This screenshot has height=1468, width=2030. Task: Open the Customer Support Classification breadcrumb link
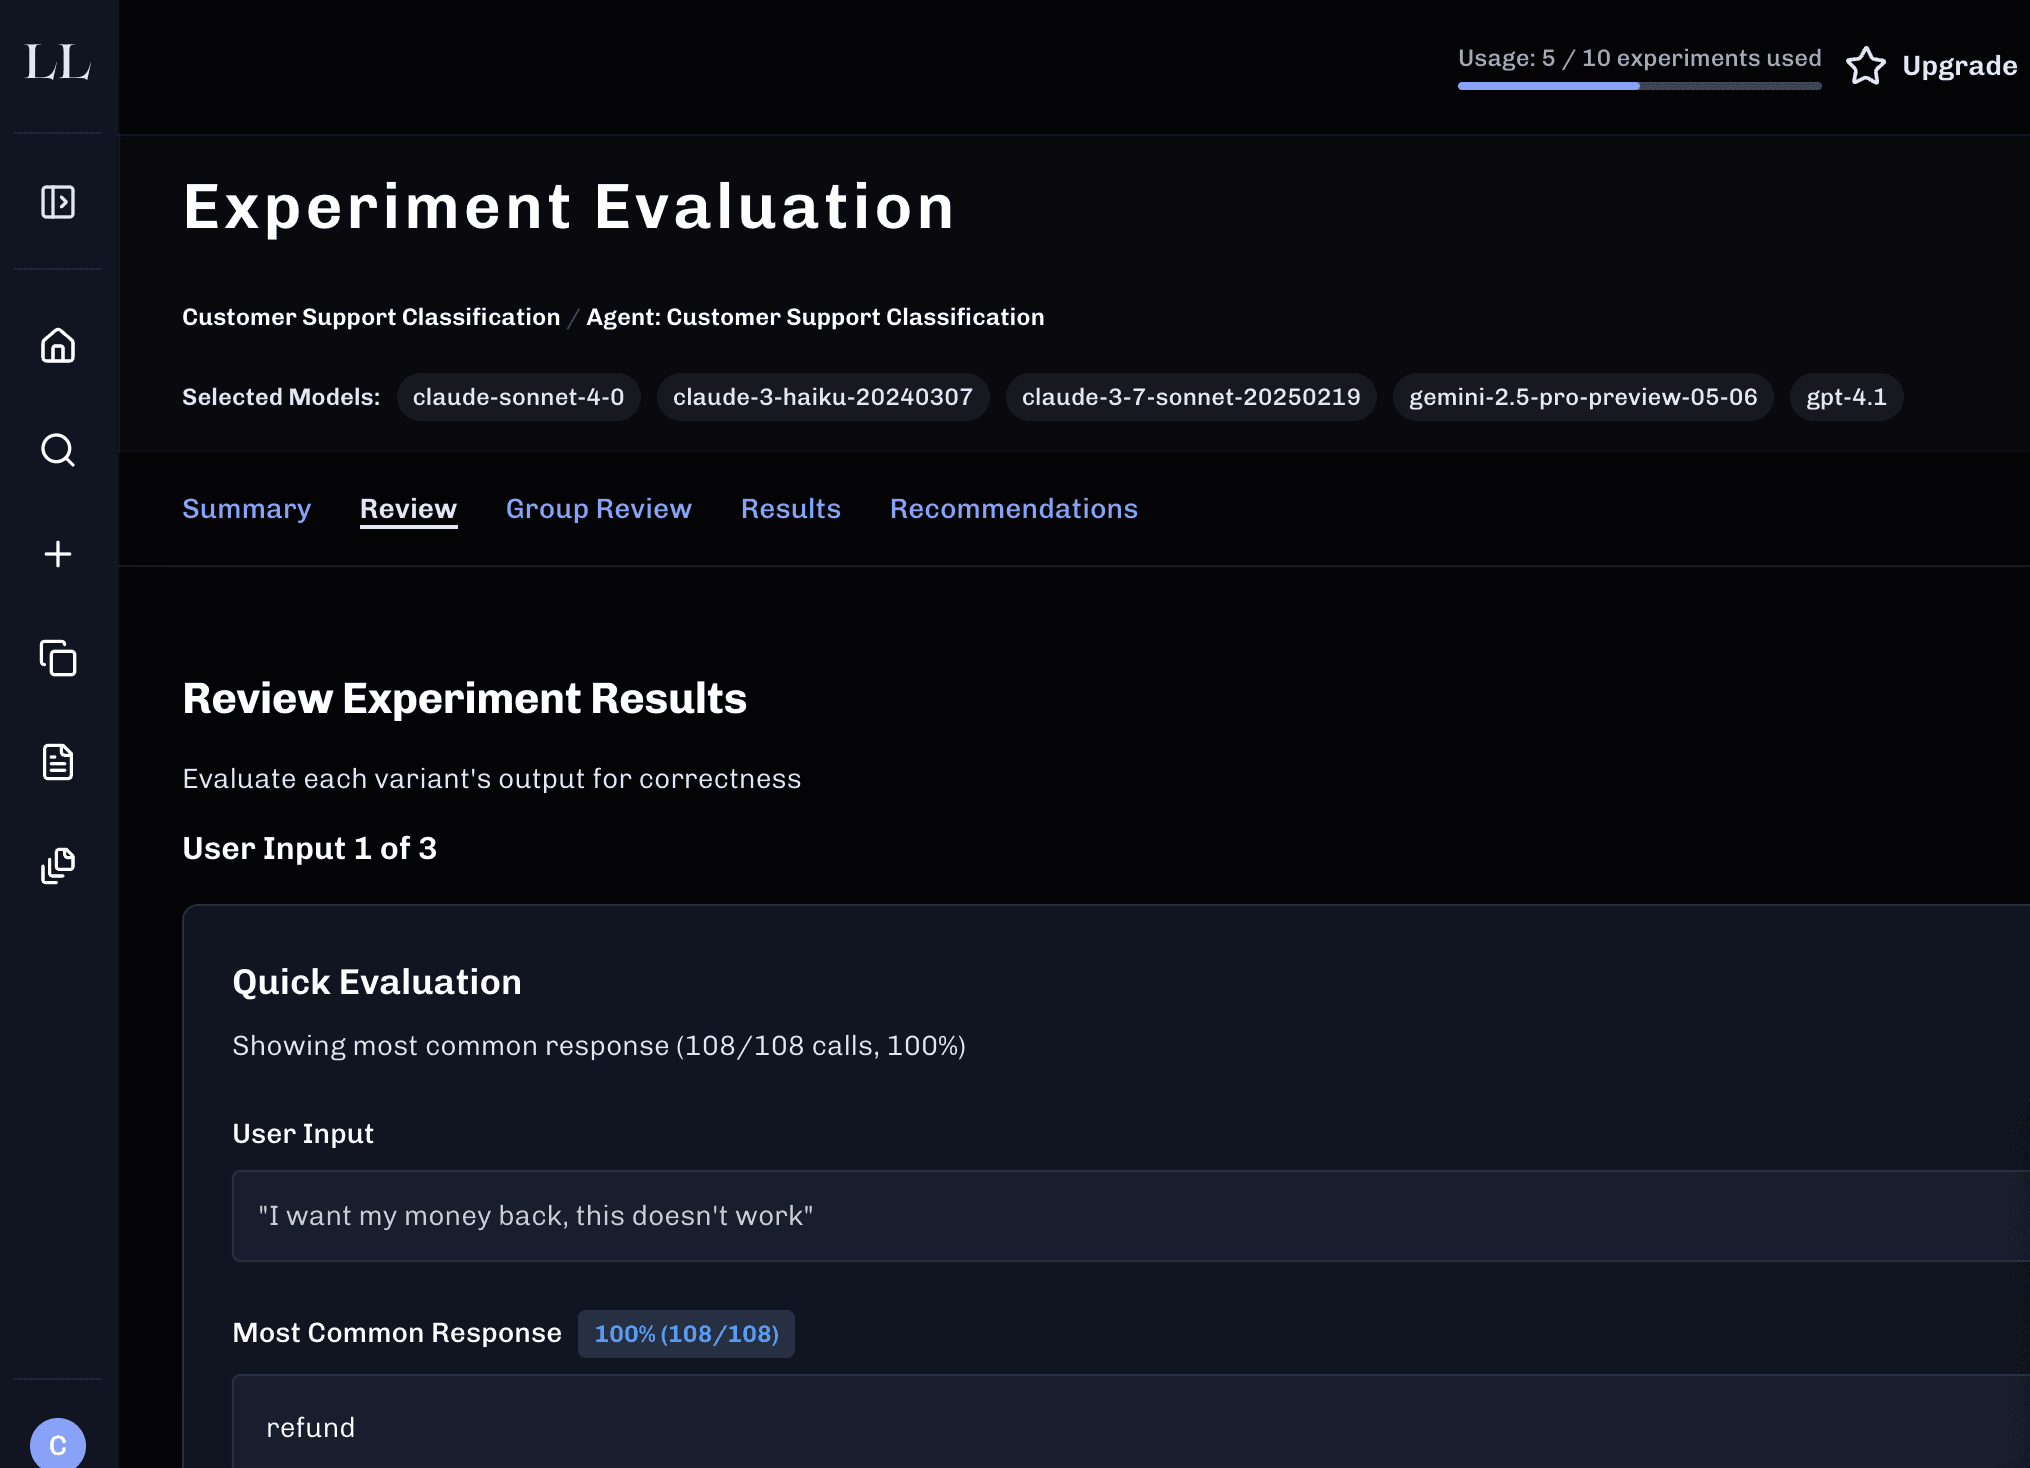click(371, 317)
